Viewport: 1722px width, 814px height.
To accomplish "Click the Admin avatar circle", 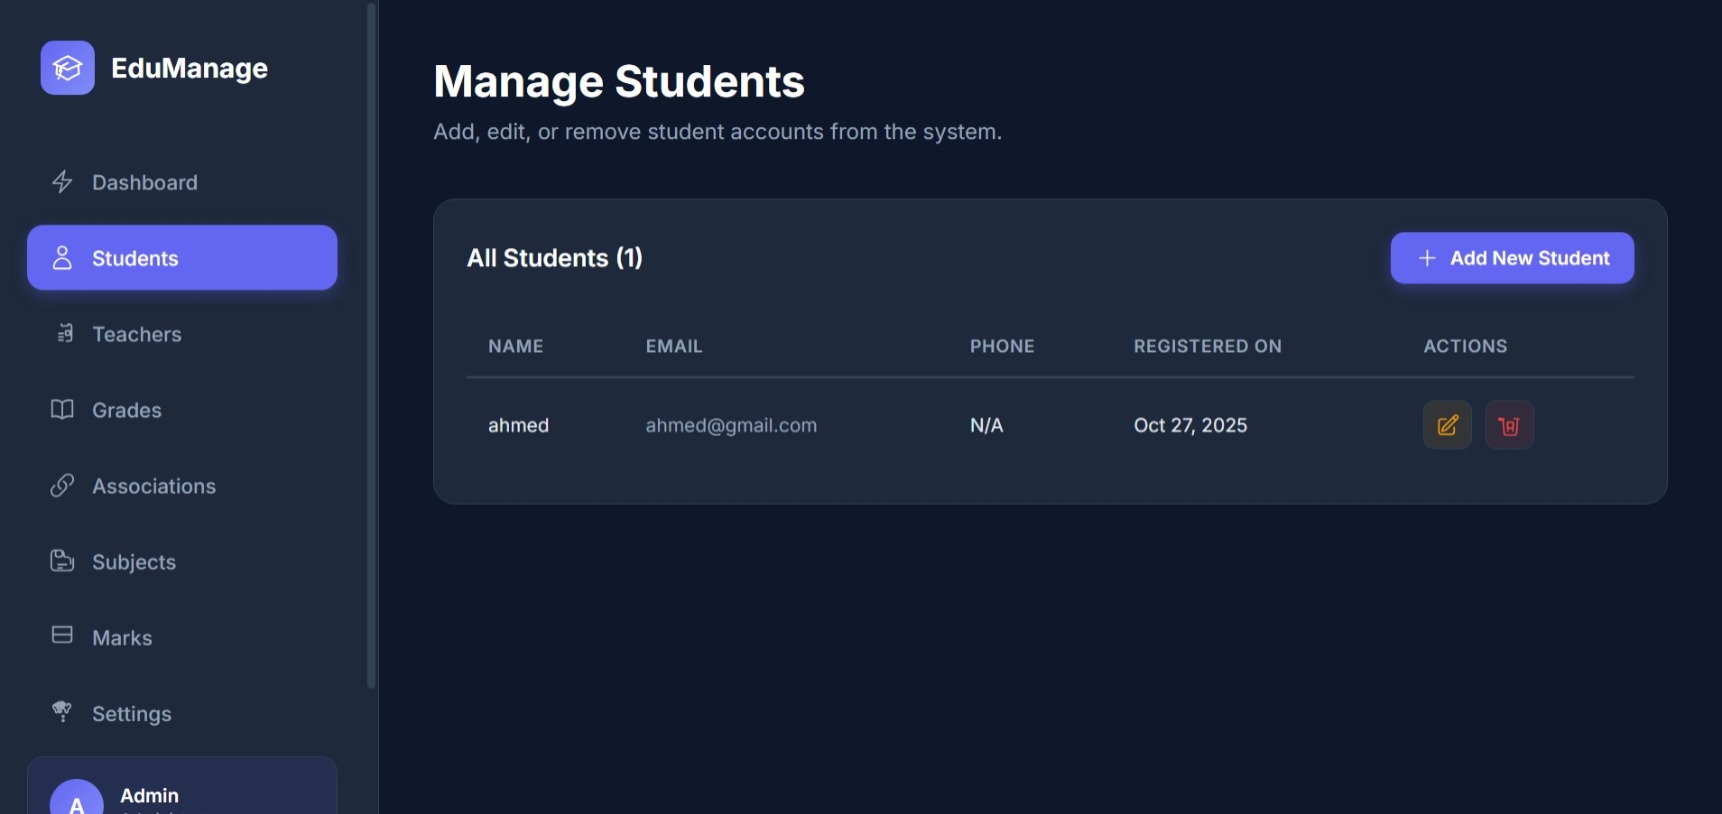I will pos(76,800).
